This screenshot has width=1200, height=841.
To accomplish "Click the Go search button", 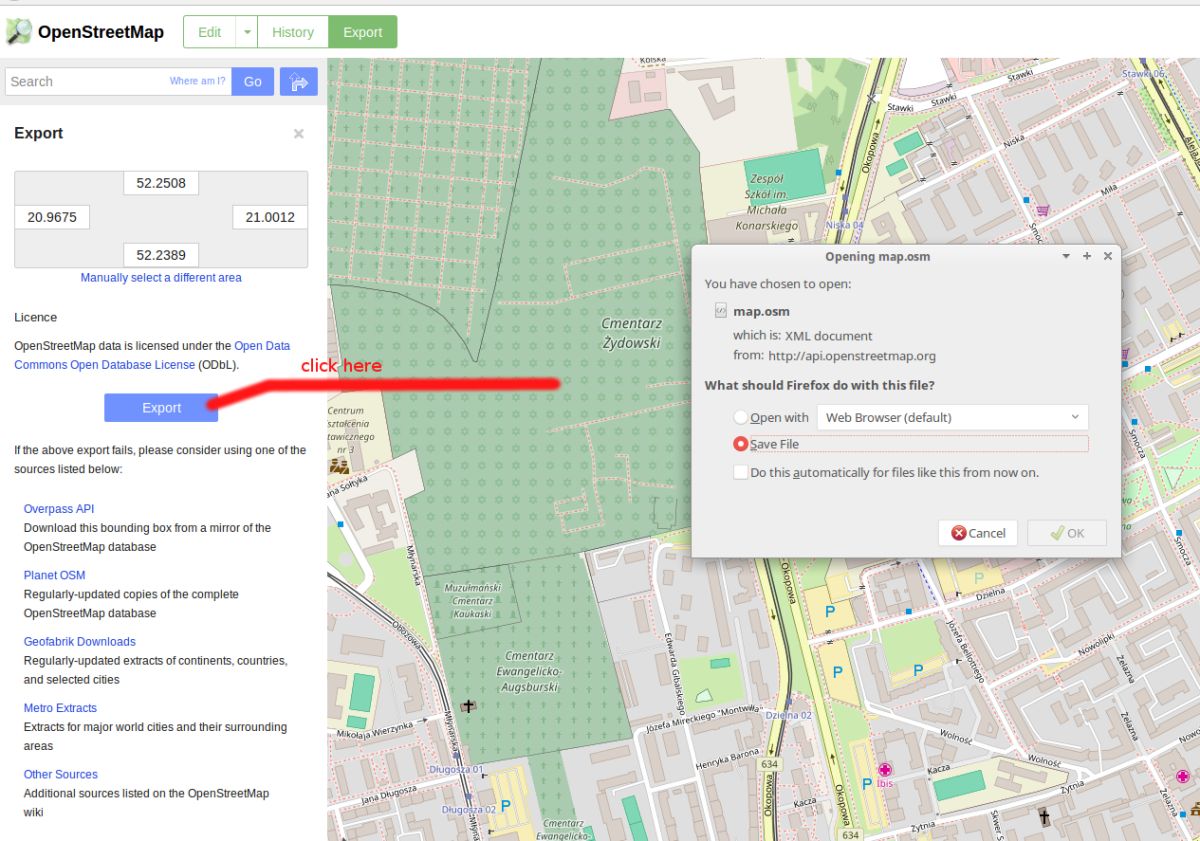I will pyautogui.click(x=253, y=81).
